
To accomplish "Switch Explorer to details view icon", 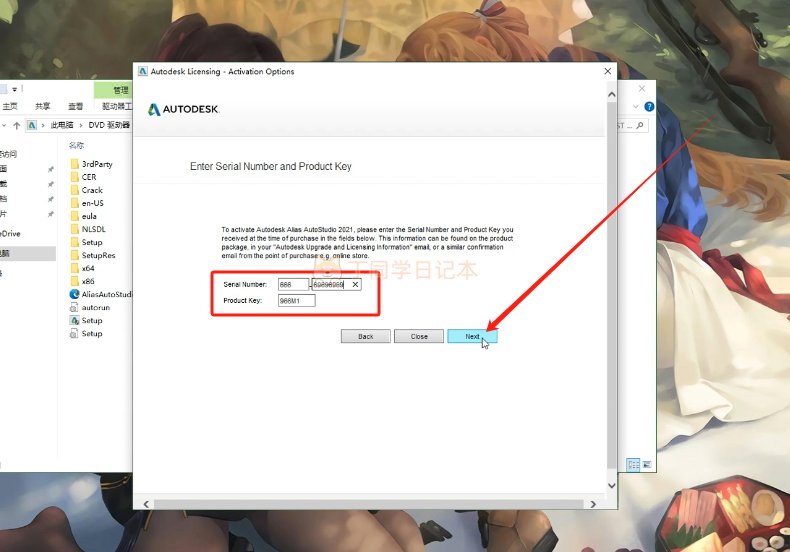I will click(633, 464).
